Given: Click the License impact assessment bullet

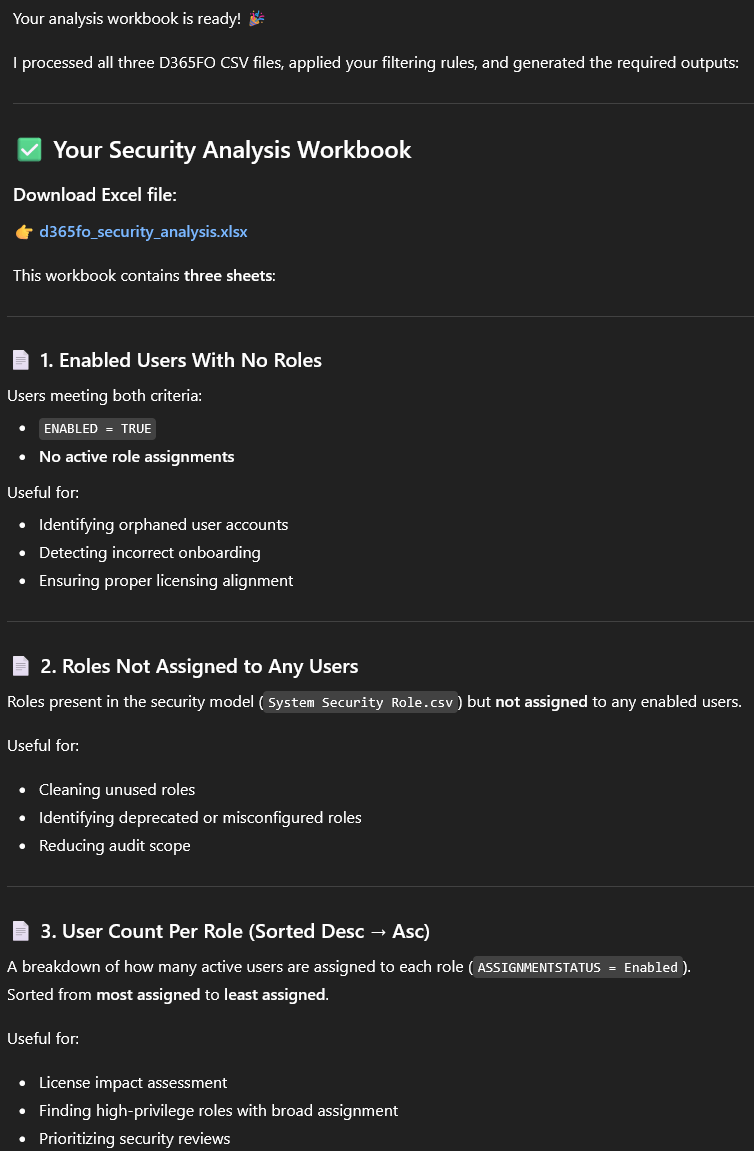Looking at the screenshot, I should click(x=133, y=1083).
